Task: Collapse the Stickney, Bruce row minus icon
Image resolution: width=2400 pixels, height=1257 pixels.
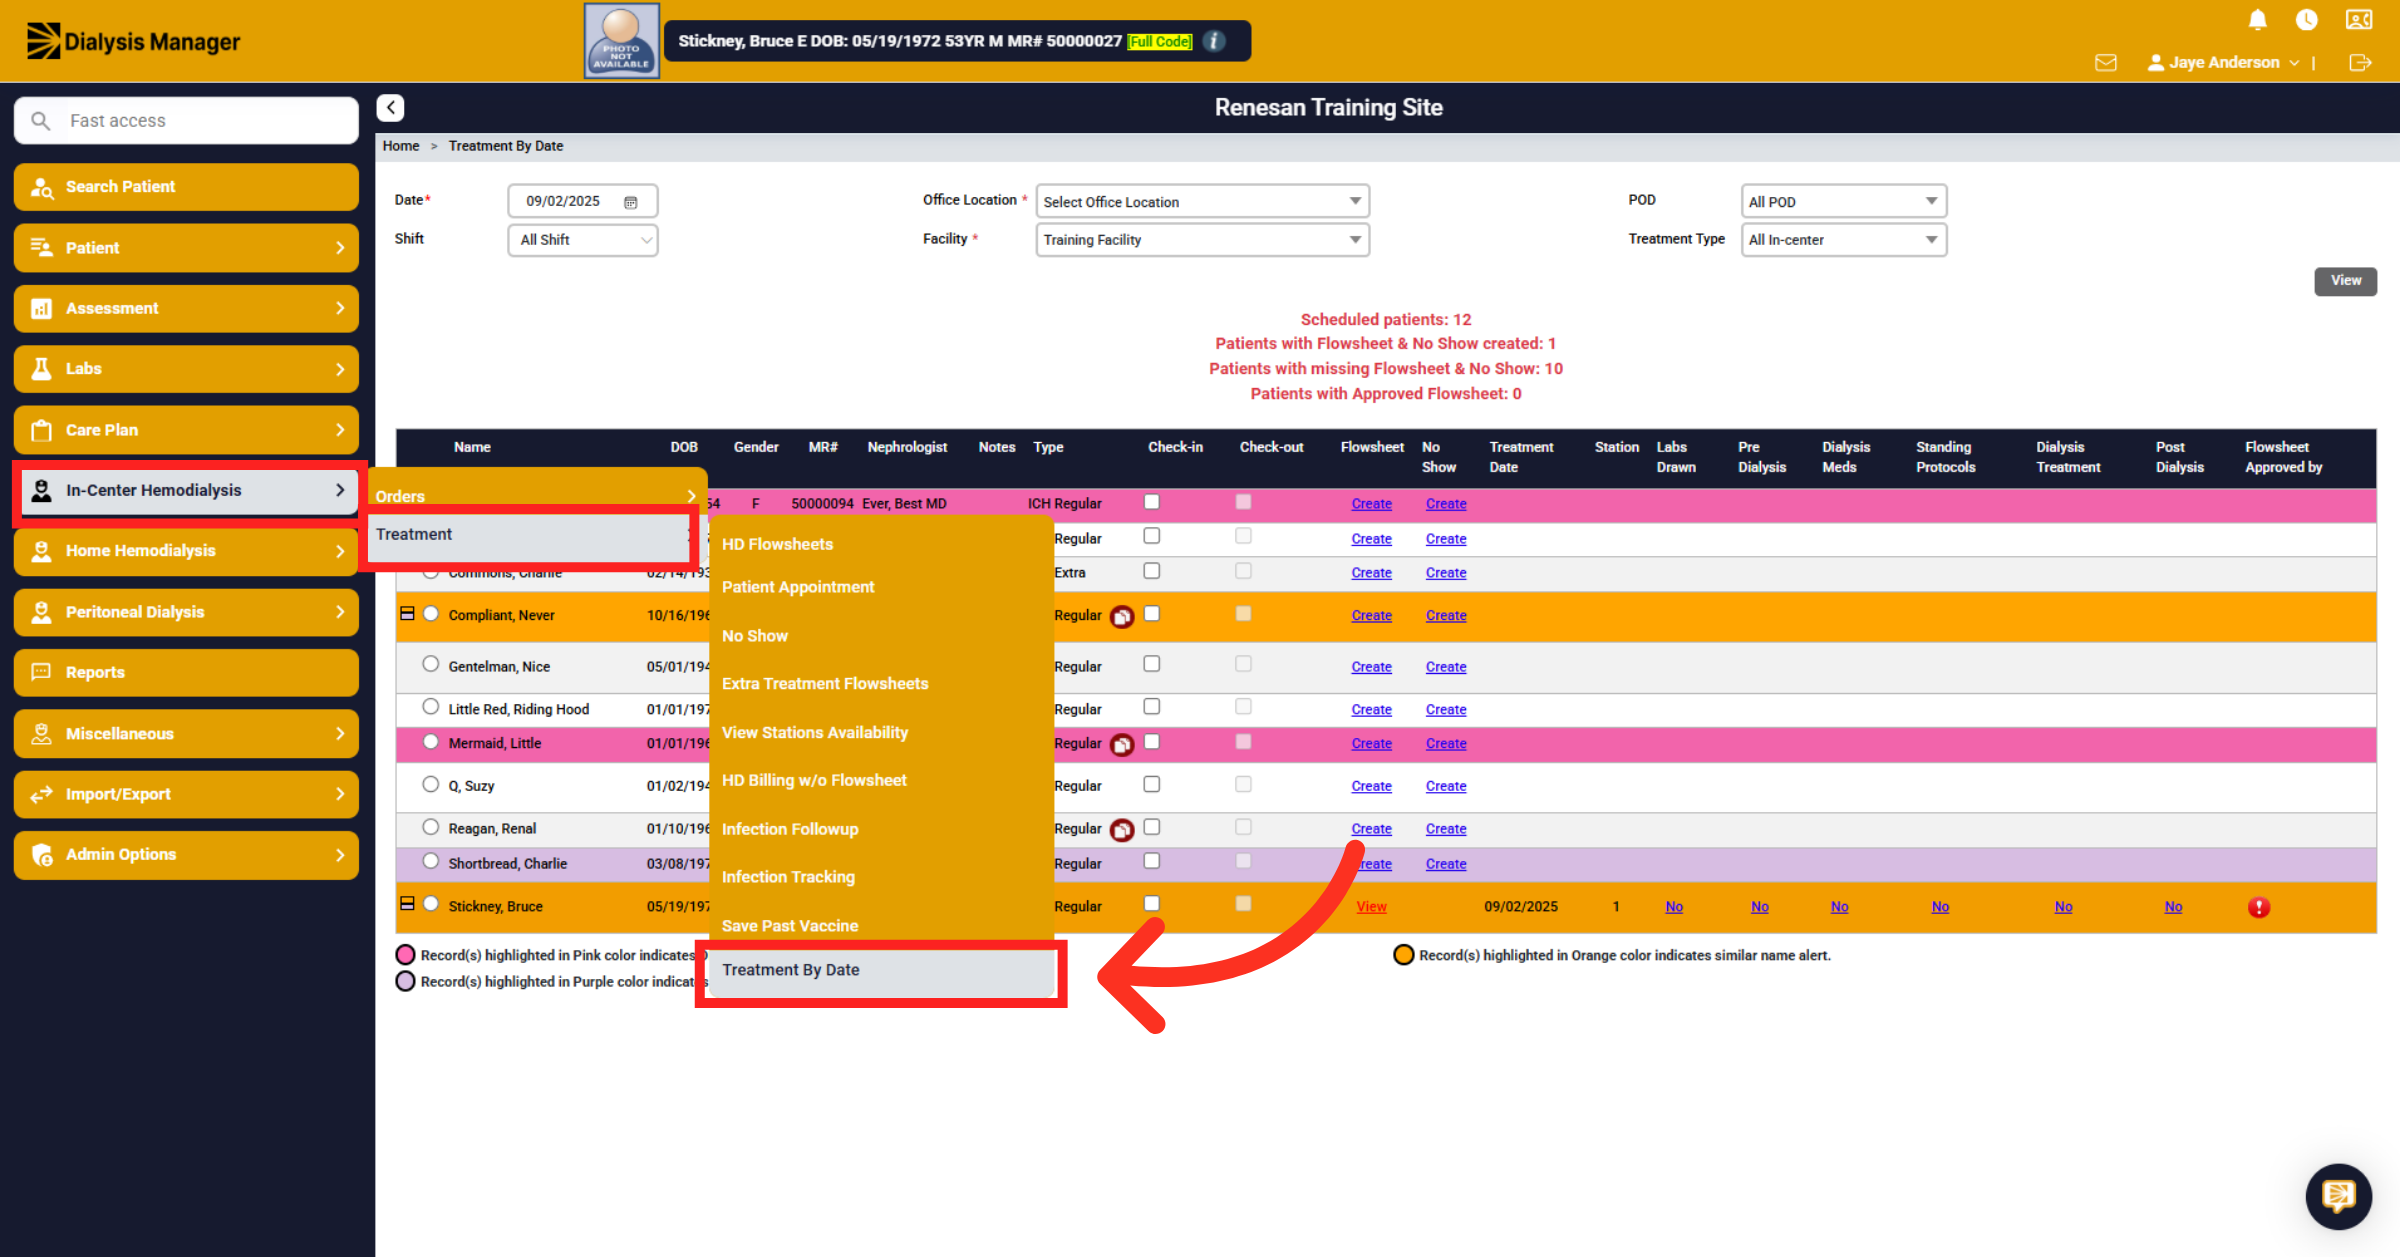Action: point(407,904)
